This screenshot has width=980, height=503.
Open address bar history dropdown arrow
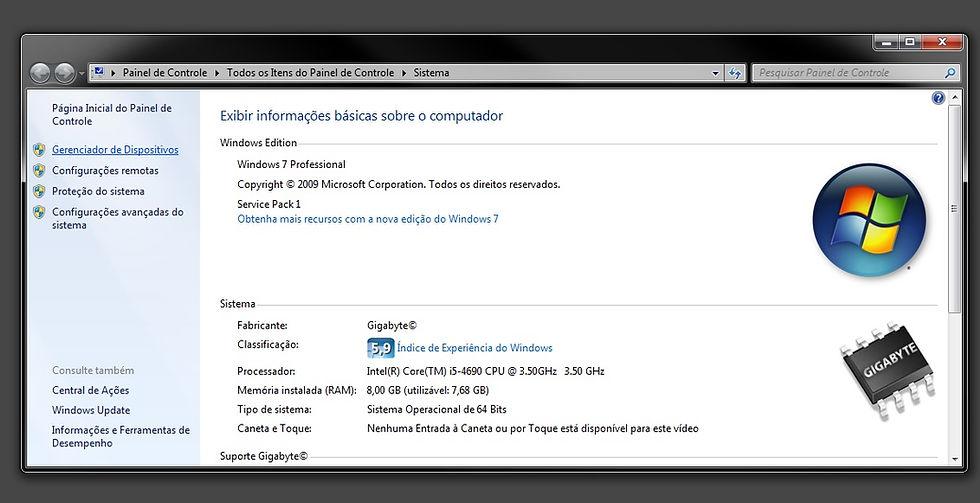716,73
